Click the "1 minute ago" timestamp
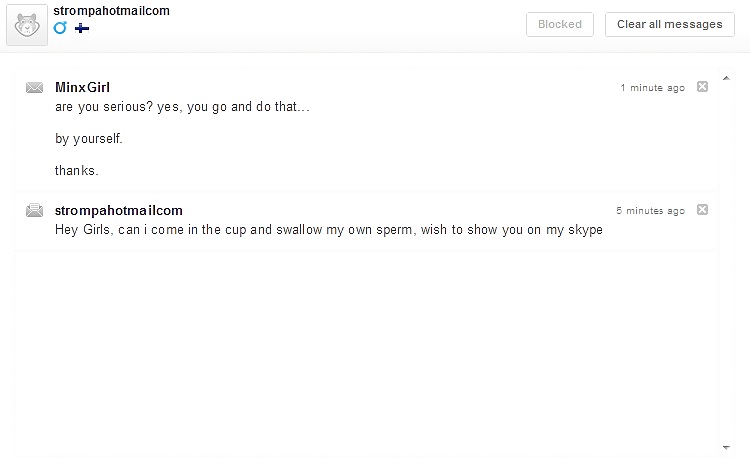The height and width of the screenshot is (463, 750). click(652, 88)
